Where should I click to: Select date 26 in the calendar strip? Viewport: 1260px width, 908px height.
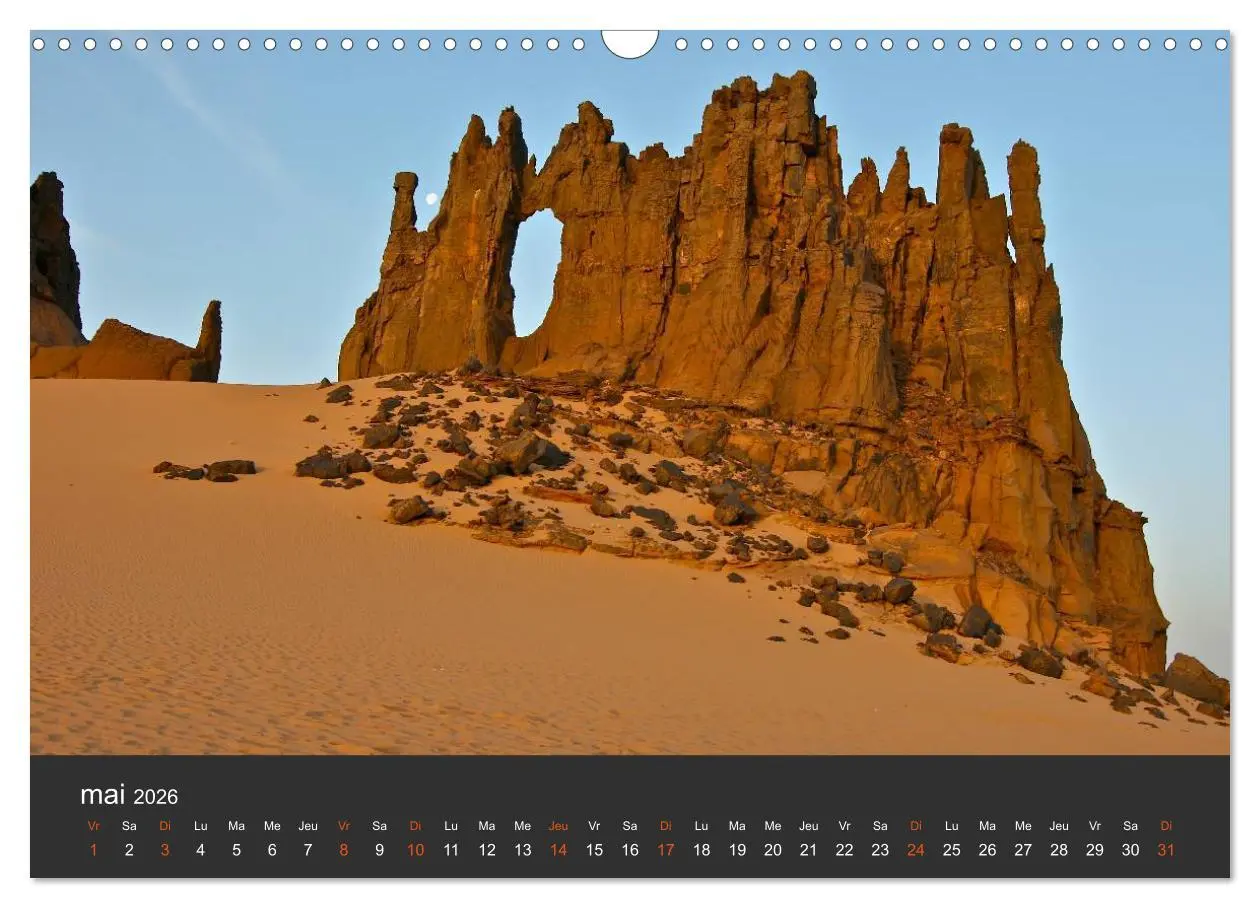987,850
